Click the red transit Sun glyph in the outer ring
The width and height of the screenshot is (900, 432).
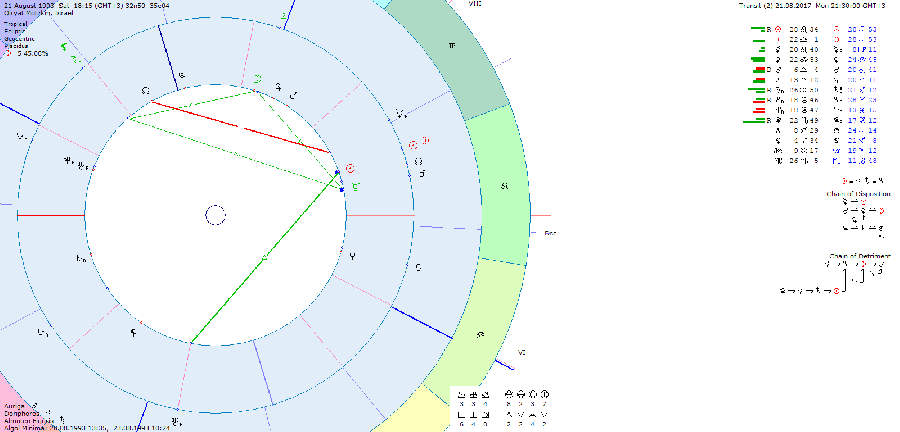tap(413, 145)
